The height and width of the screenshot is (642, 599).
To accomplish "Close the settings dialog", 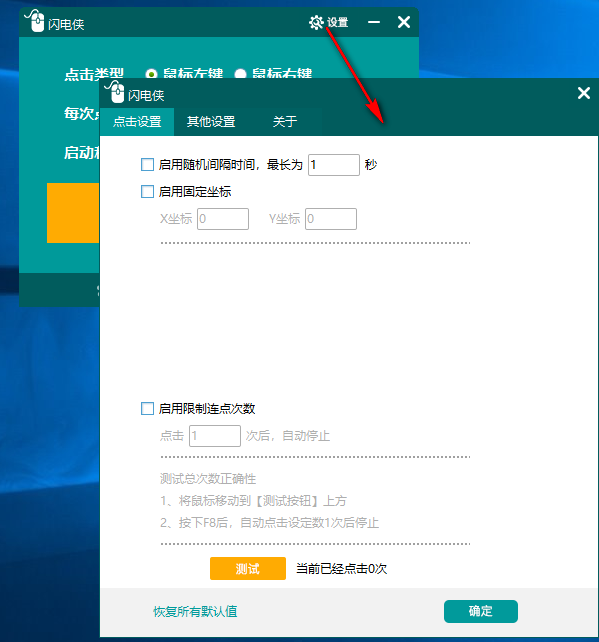I will click(584, 93).
